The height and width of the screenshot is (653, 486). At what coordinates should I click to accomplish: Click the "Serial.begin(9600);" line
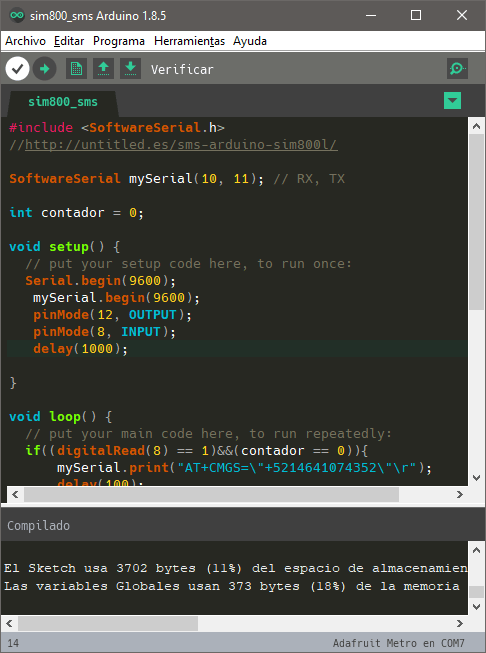coord(101,281)
